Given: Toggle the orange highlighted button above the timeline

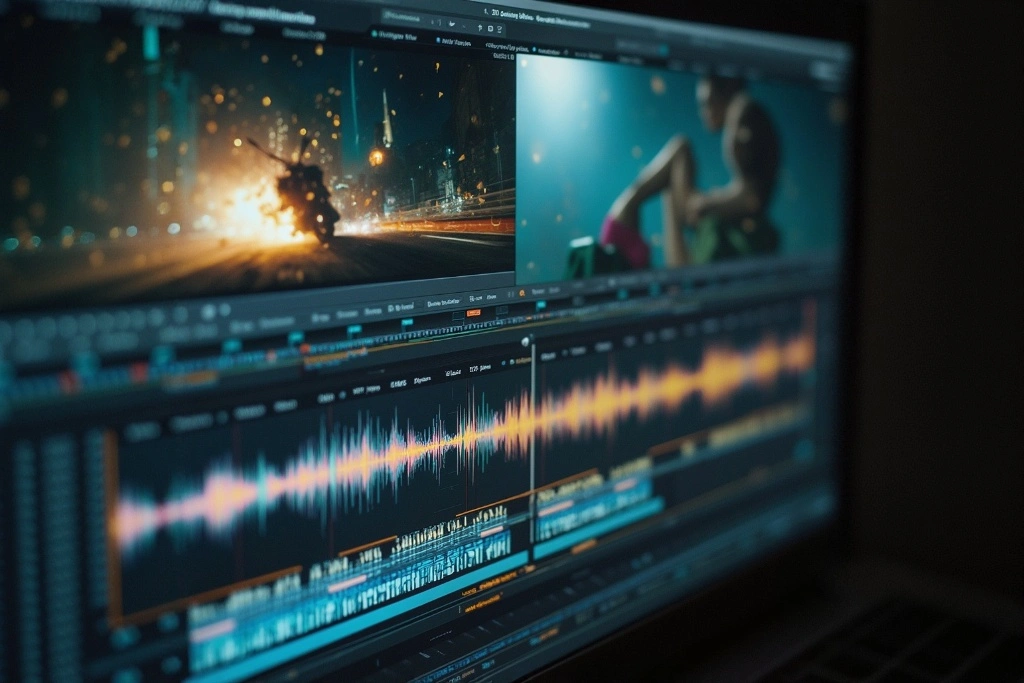Looking at the screenshot, I should [473, 313].
